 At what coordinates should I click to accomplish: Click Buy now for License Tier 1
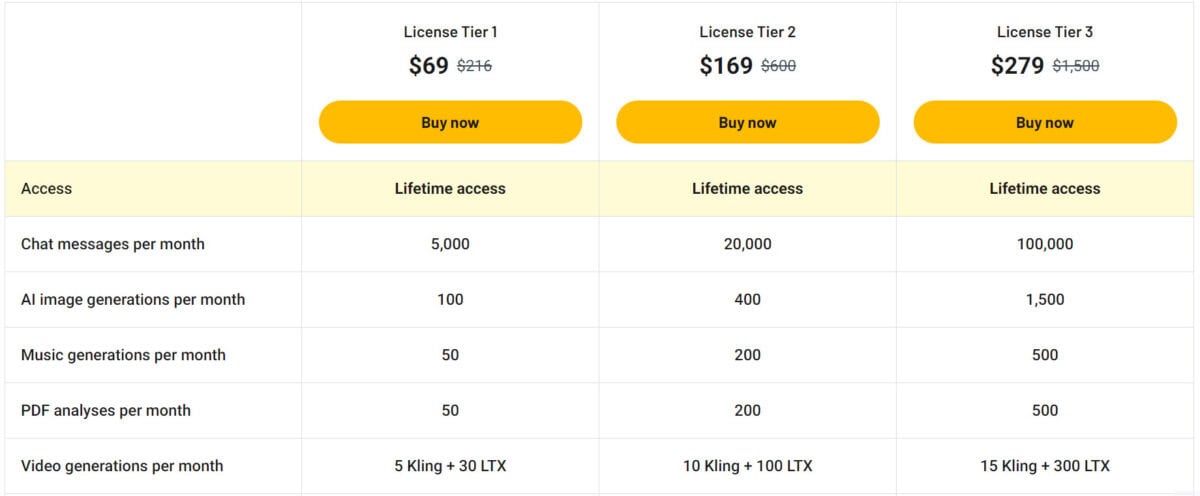pyautogui.click(x=450, y=122)
